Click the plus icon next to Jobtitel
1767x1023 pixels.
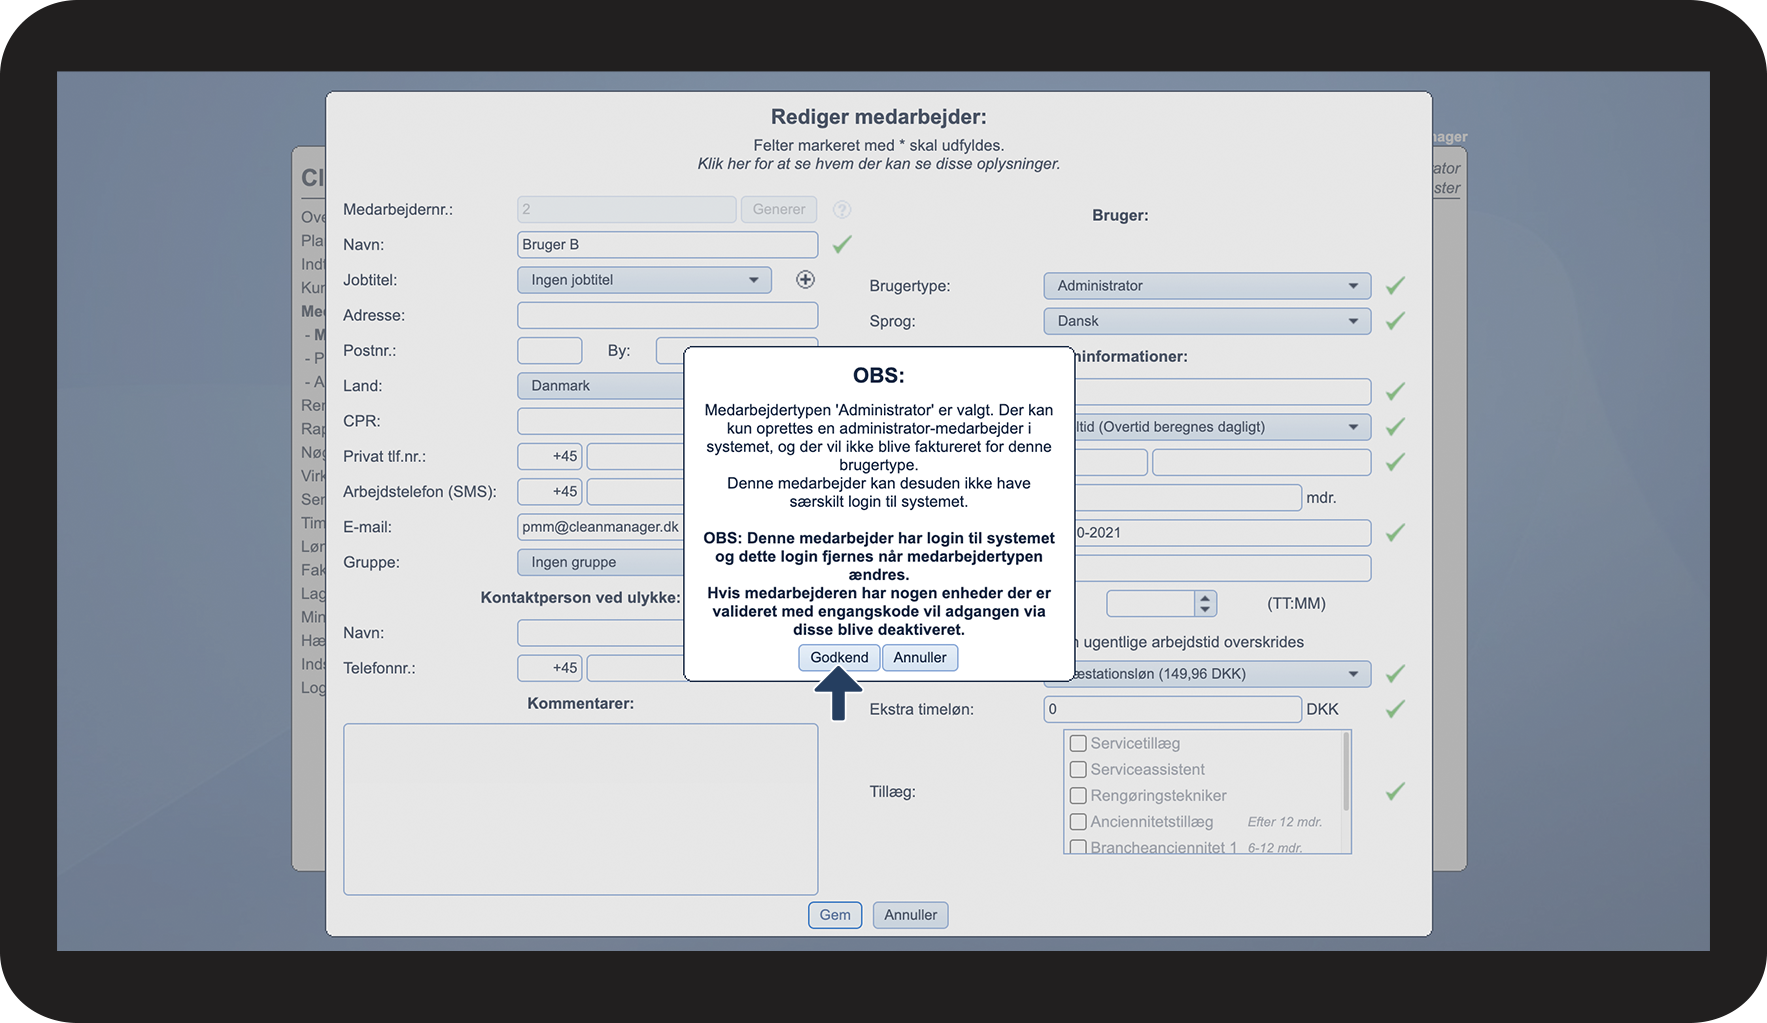pos(805,280)
